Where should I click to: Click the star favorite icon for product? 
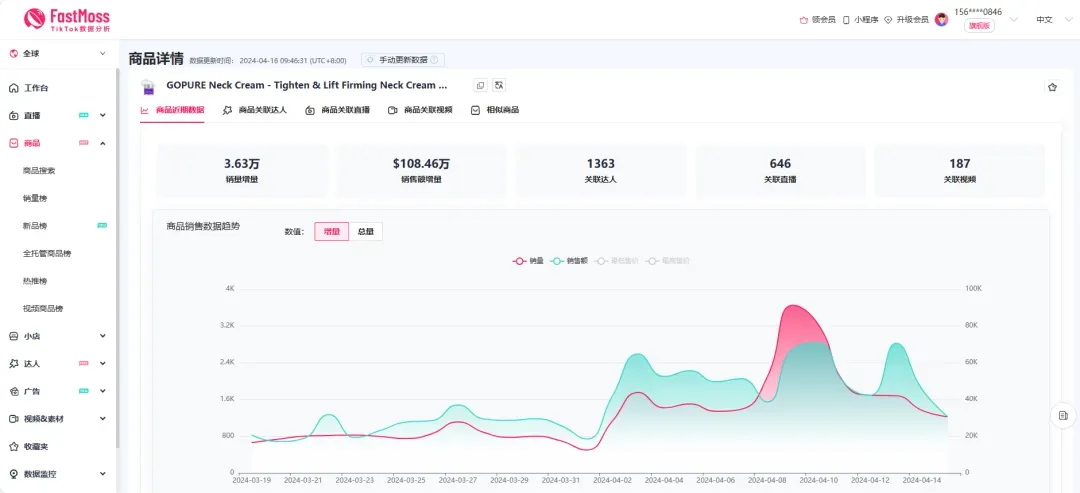(x=1052, y=87)
